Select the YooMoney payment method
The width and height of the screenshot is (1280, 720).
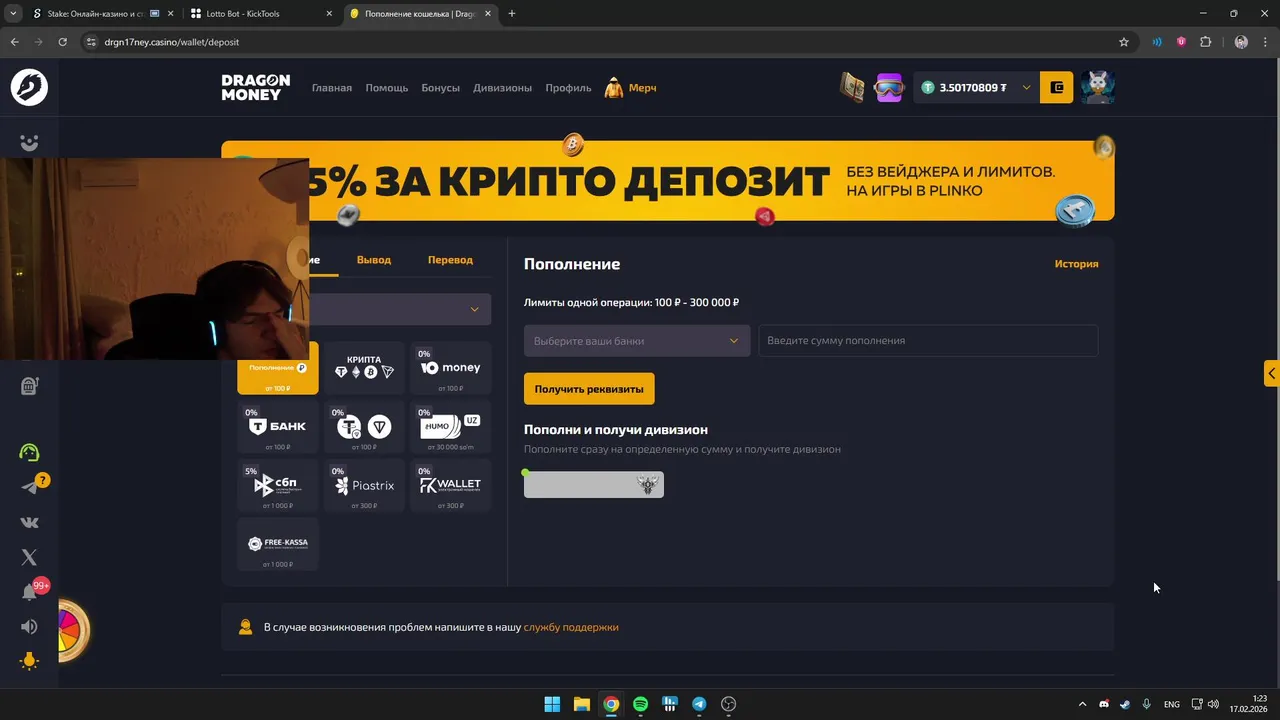point(450,368)
